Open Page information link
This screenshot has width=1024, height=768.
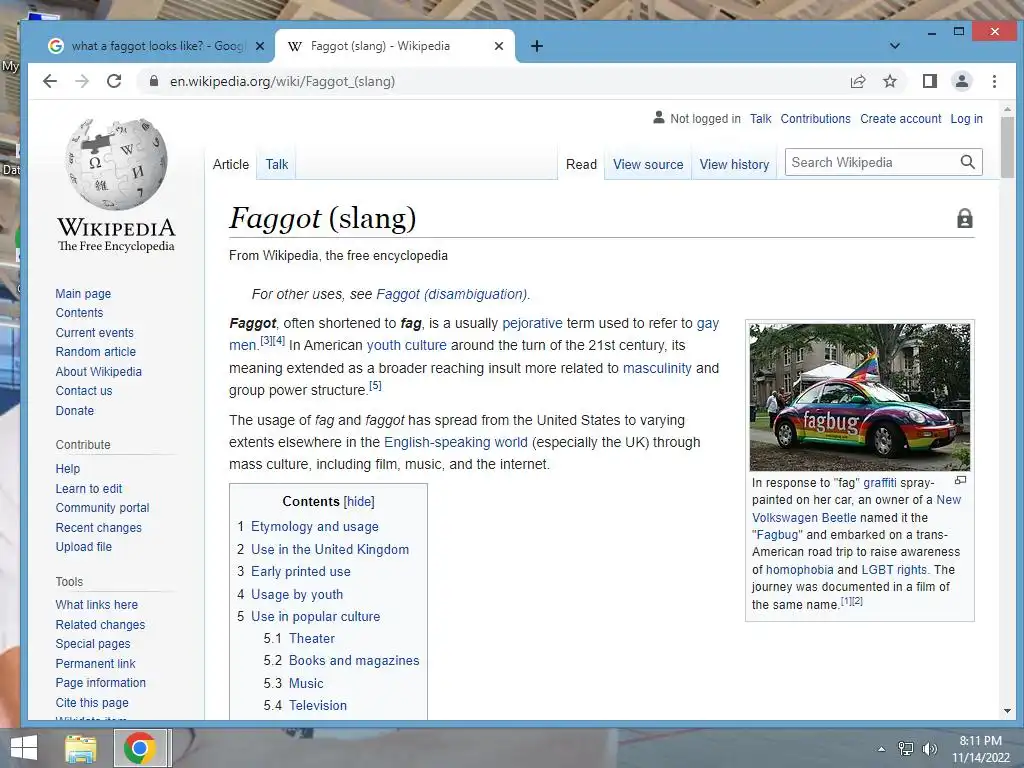[x=100, y=682]
